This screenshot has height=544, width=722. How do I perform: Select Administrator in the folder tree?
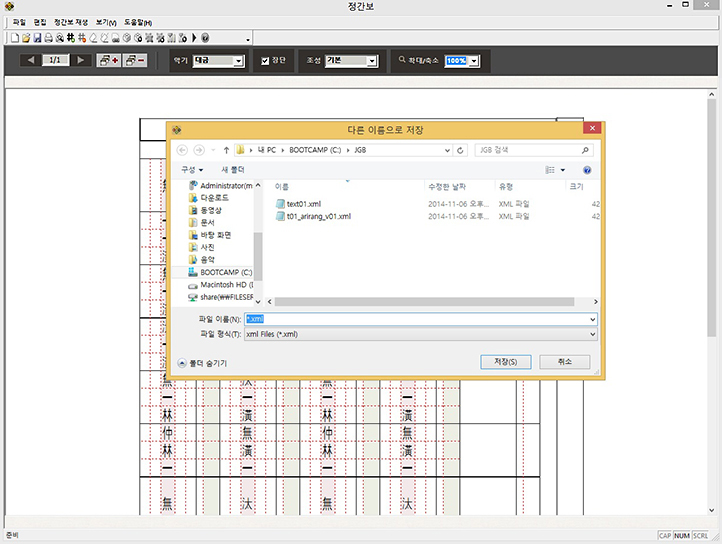221,186
